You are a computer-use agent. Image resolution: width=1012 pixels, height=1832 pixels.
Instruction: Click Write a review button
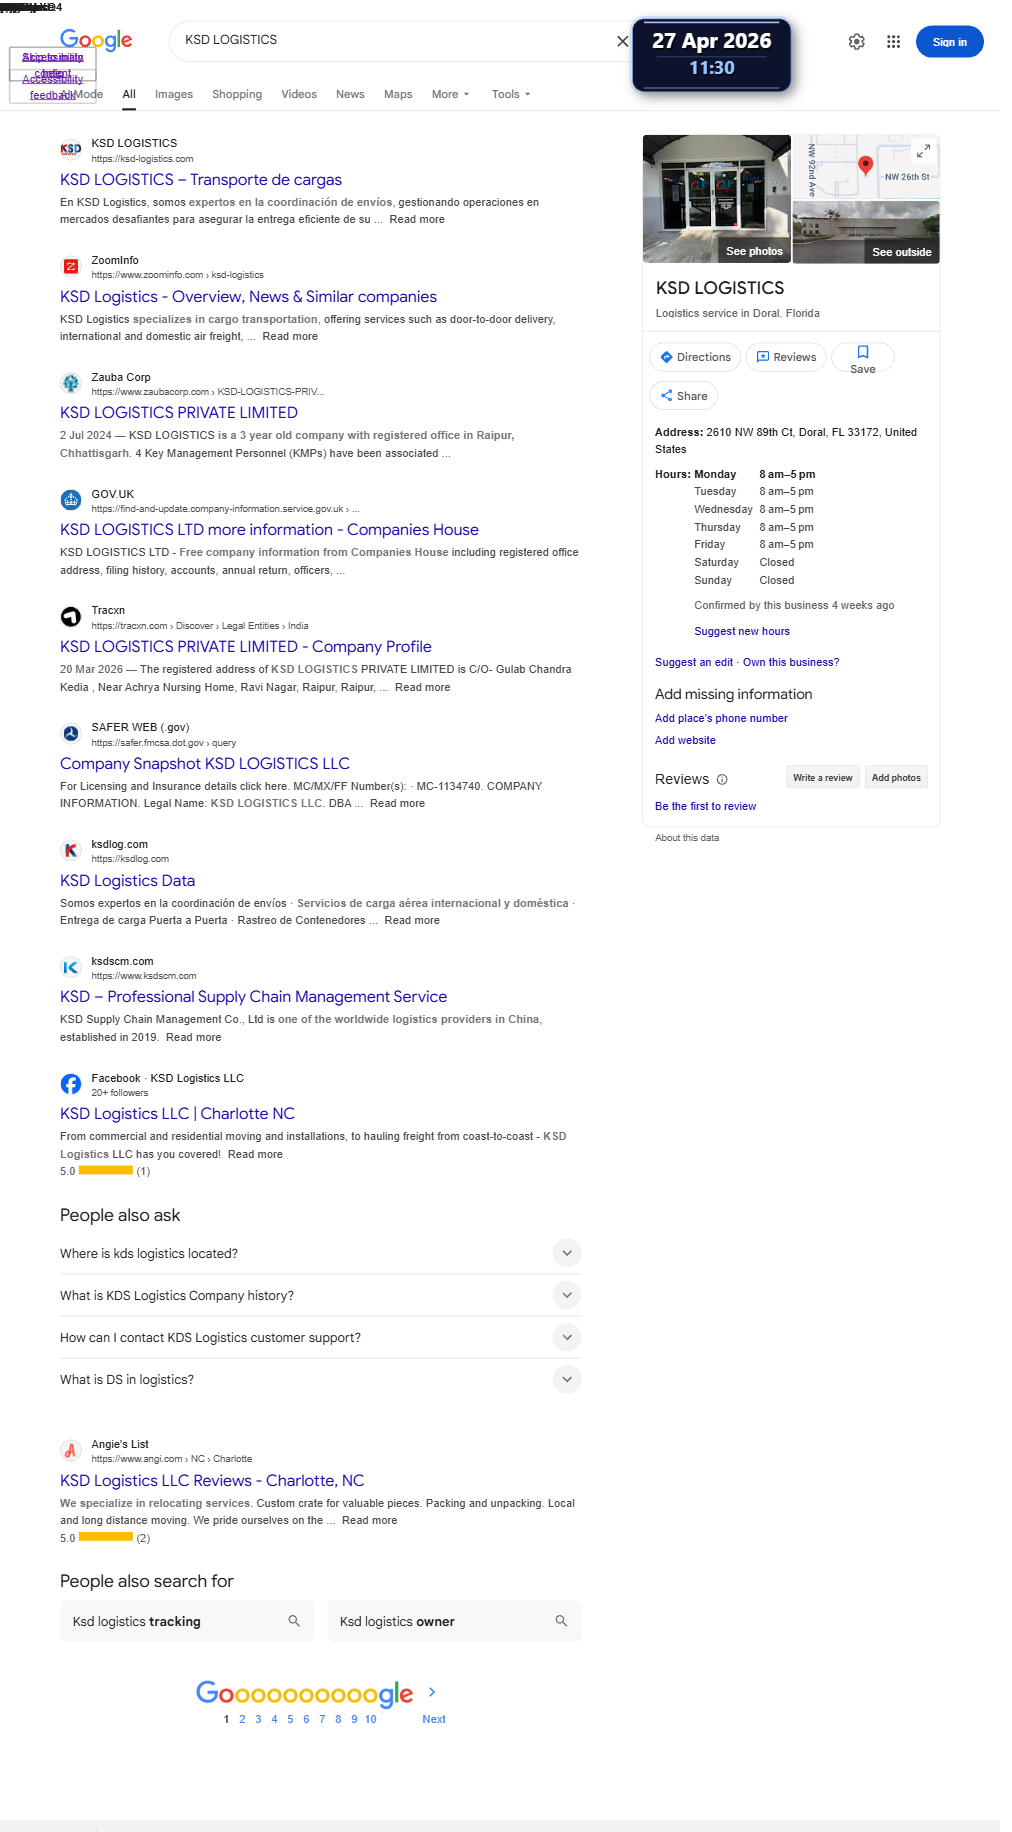(x=823, y=777)
